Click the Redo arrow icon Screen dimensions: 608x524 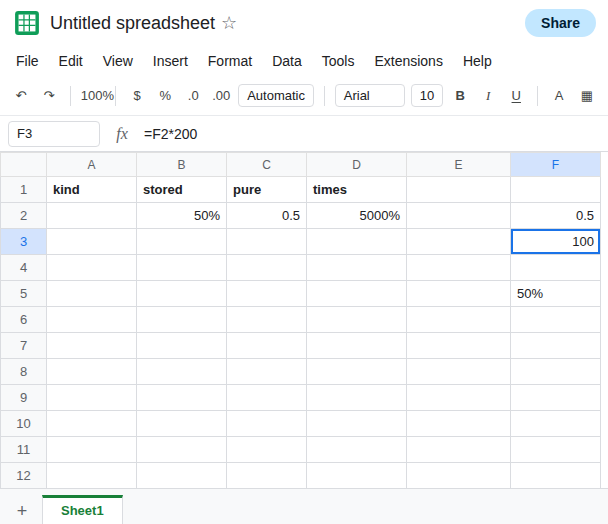49,95
